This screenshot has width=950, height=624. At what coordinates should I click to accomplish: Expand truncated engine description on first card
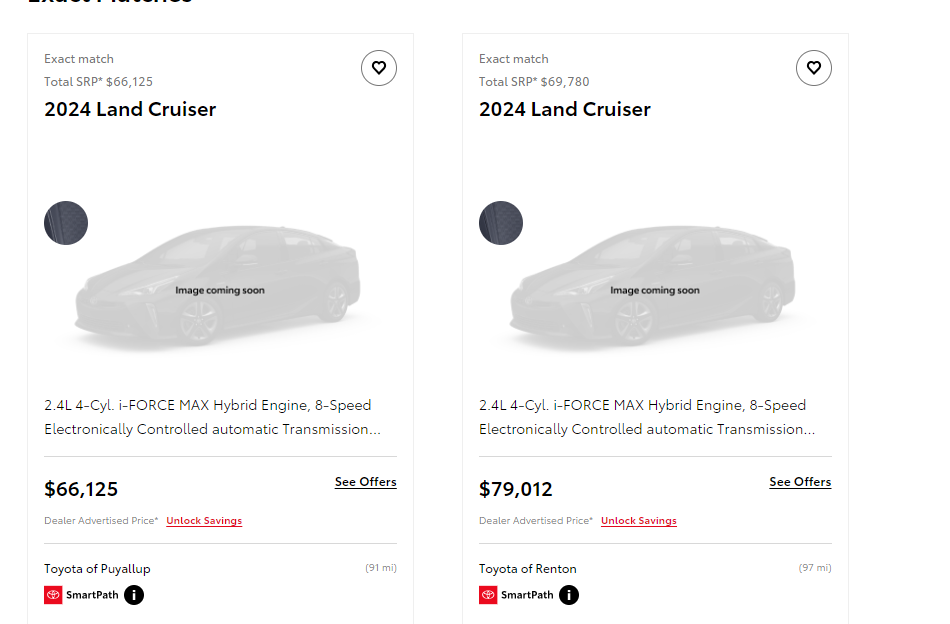click(x=213, y=417)
